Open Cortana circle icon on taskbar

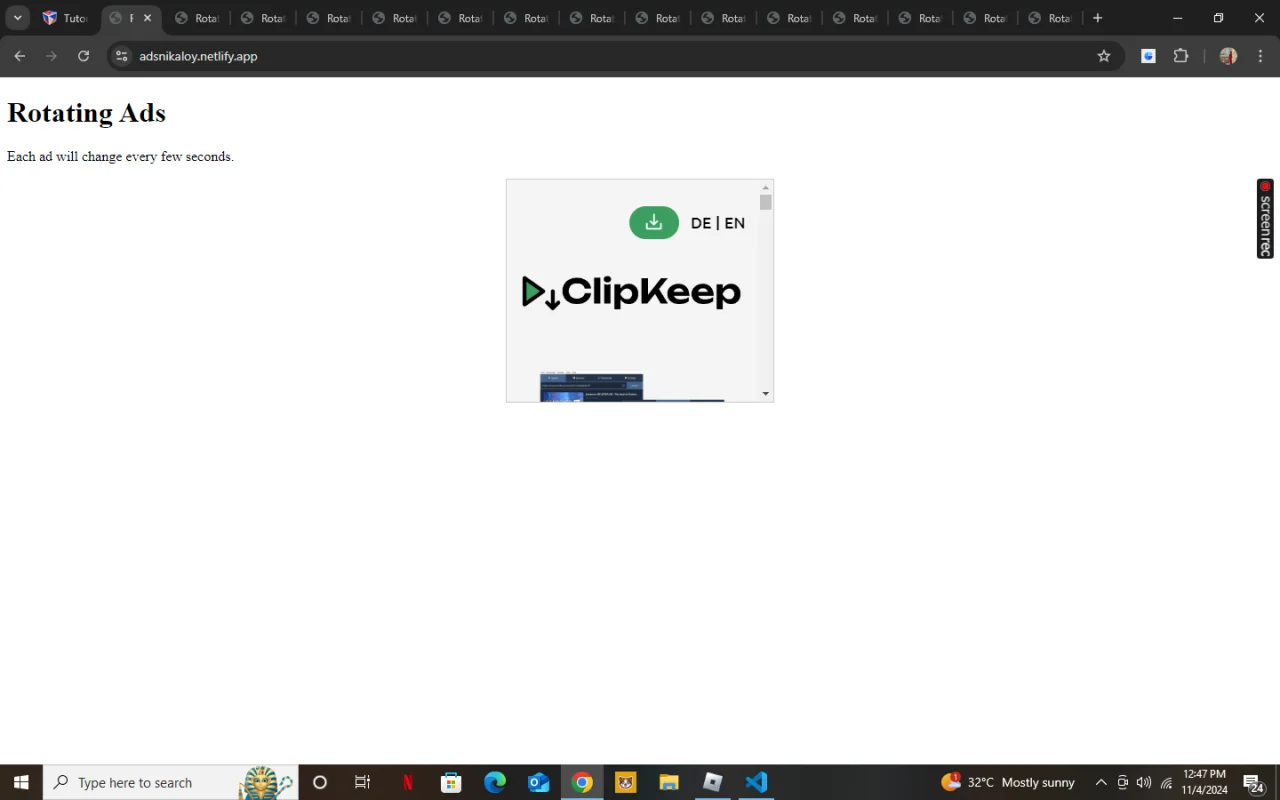click(320, 782)
